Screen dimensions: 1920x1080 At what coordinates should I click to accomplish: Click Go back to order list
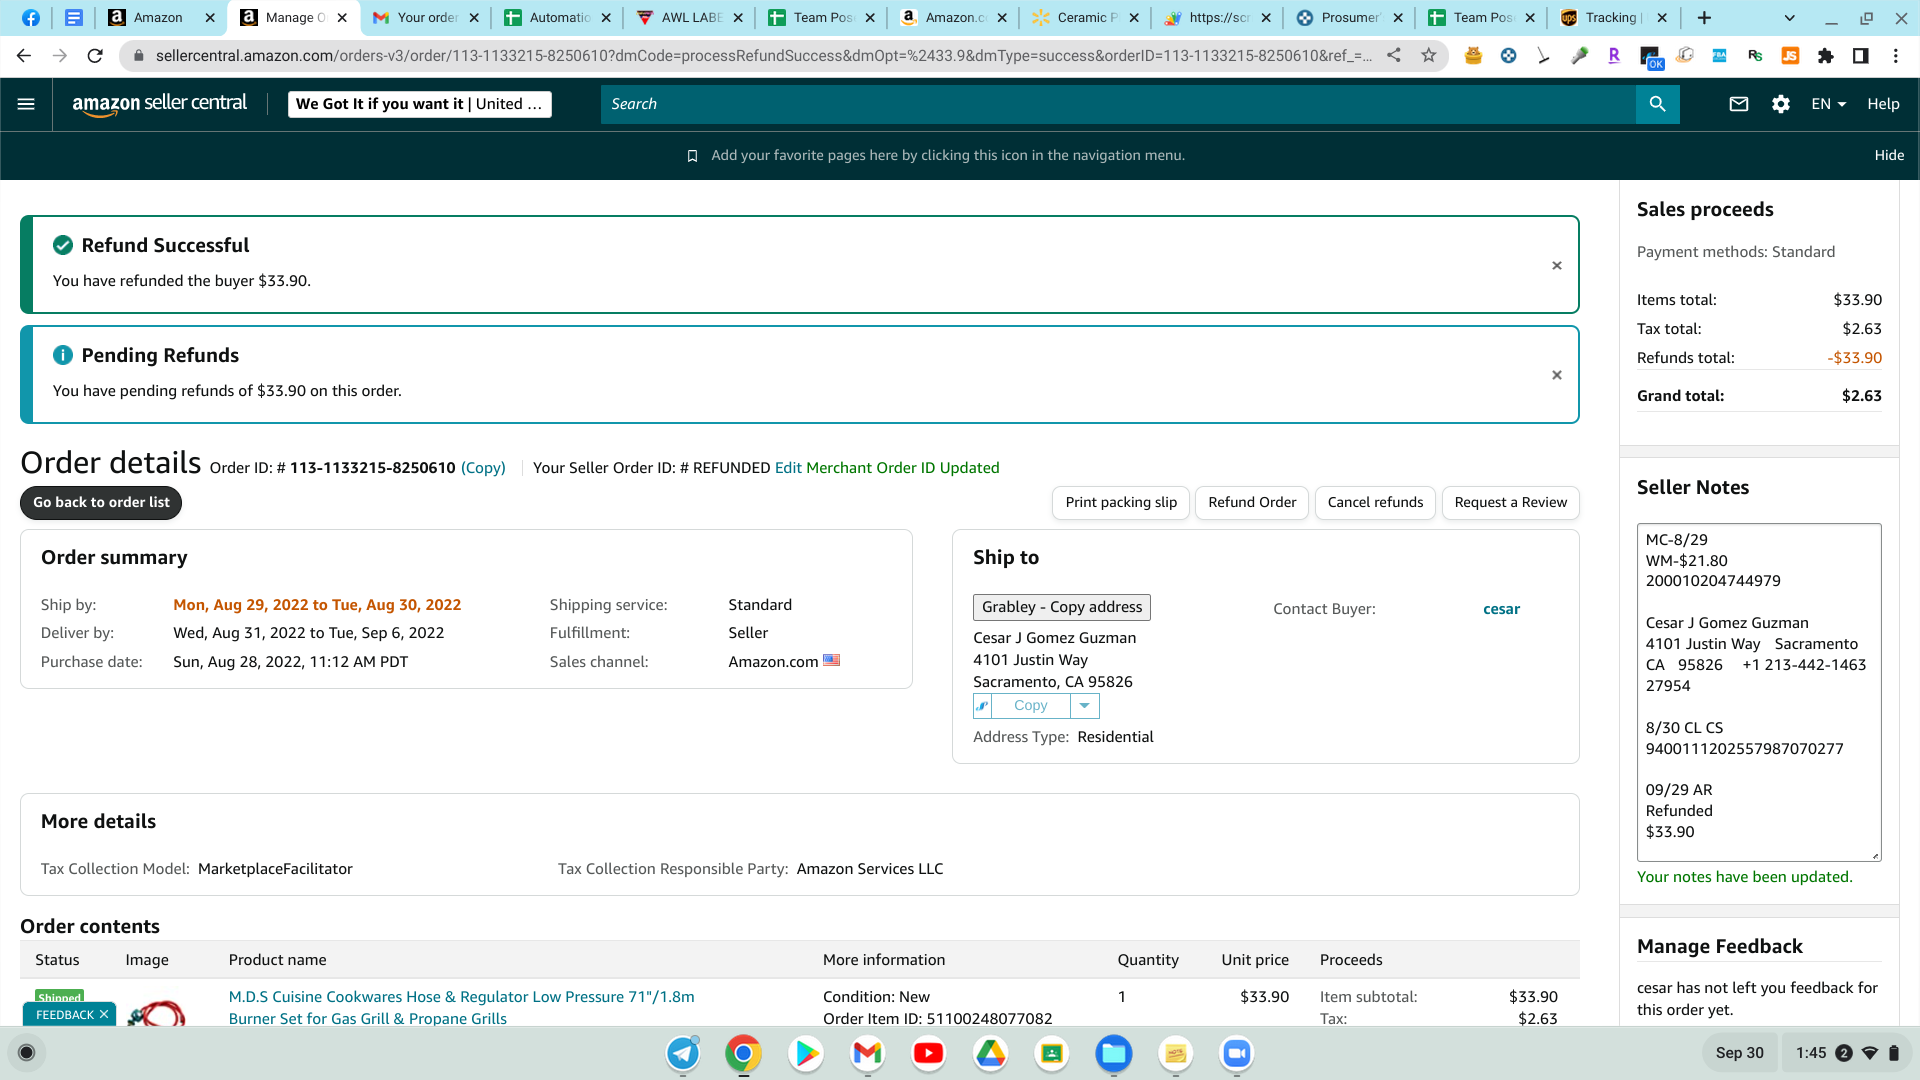click(x=101, y=503)
